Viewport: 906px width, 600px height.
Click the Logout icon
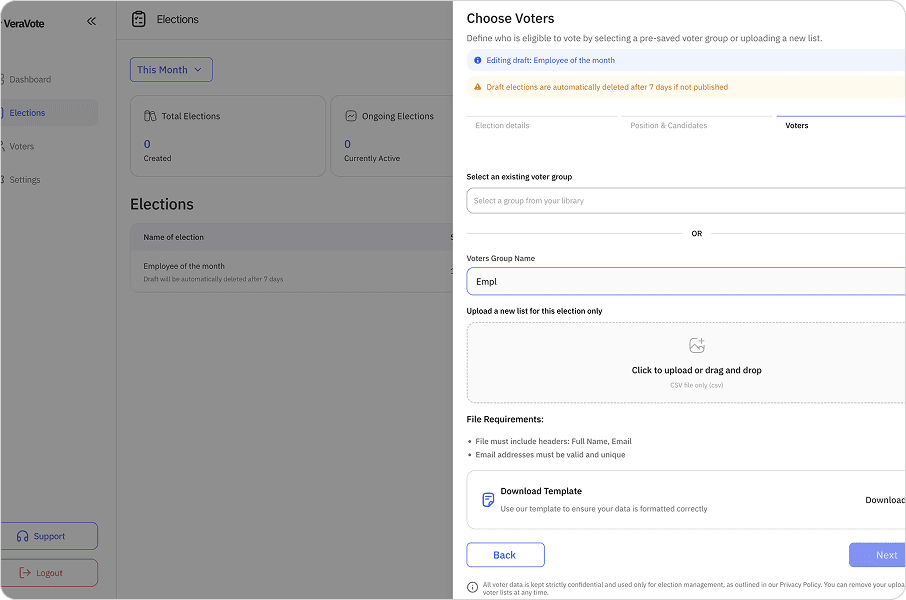coord(25,572)
